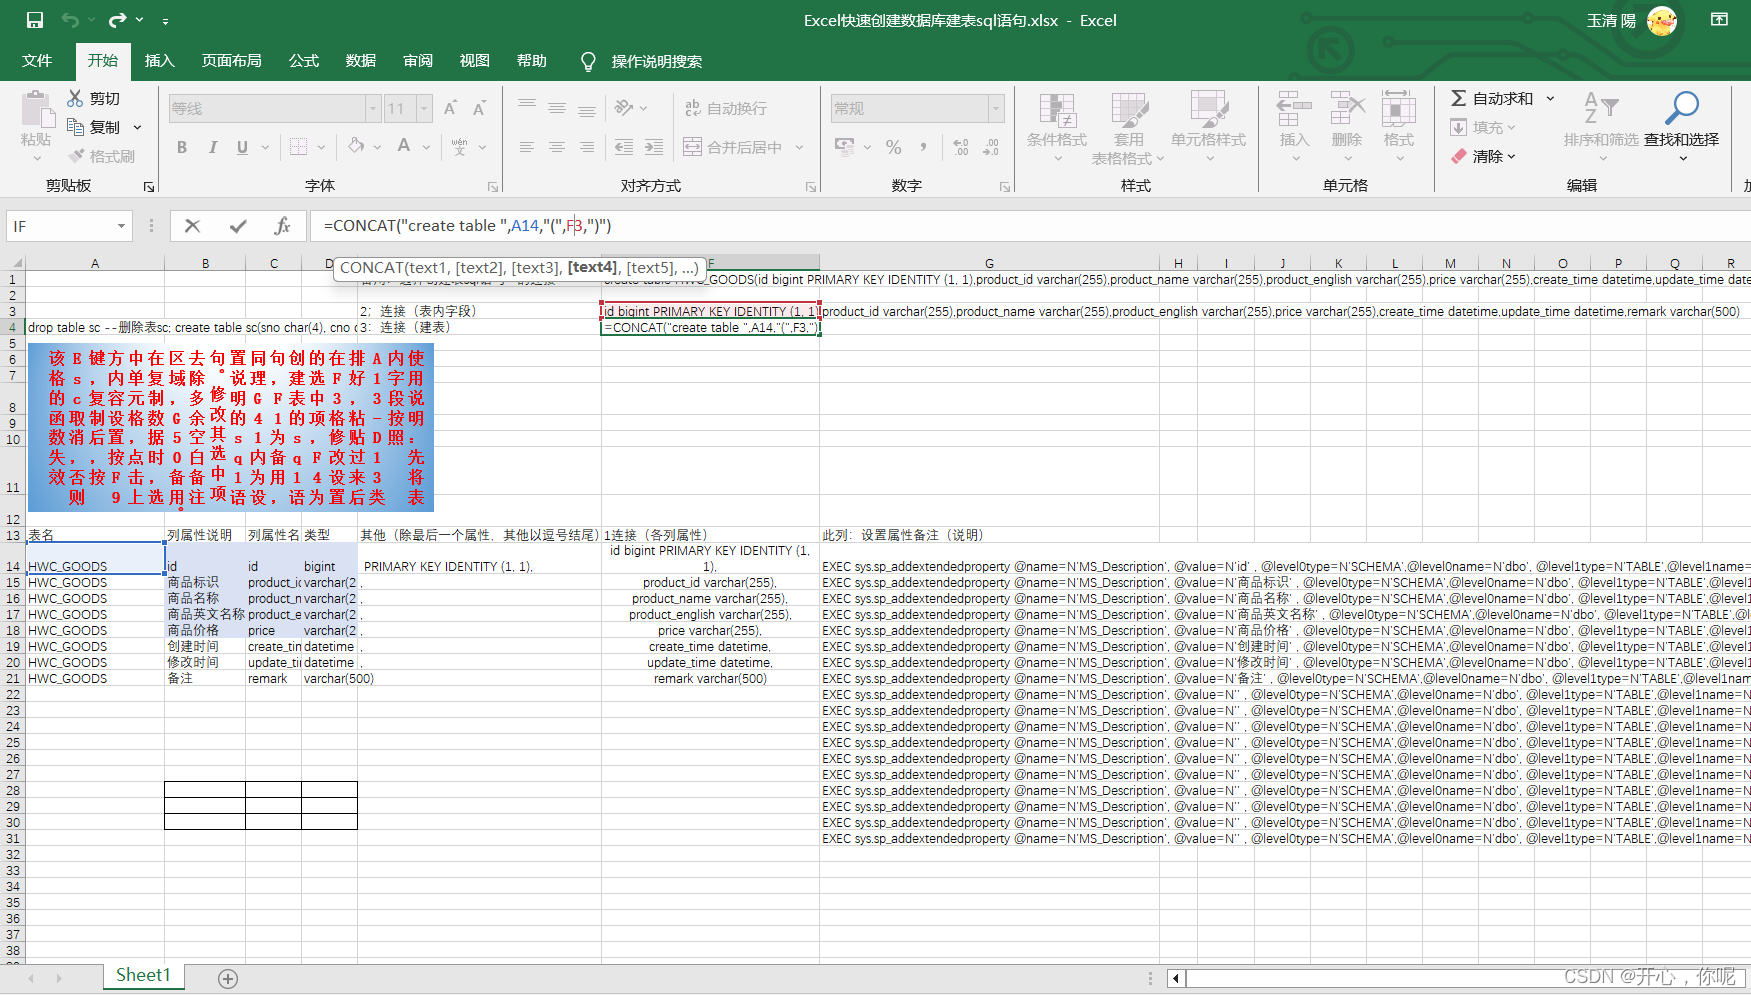Click the fill color bucket icon
This screenshot has height=995, width=1751.
coord(356,146)
